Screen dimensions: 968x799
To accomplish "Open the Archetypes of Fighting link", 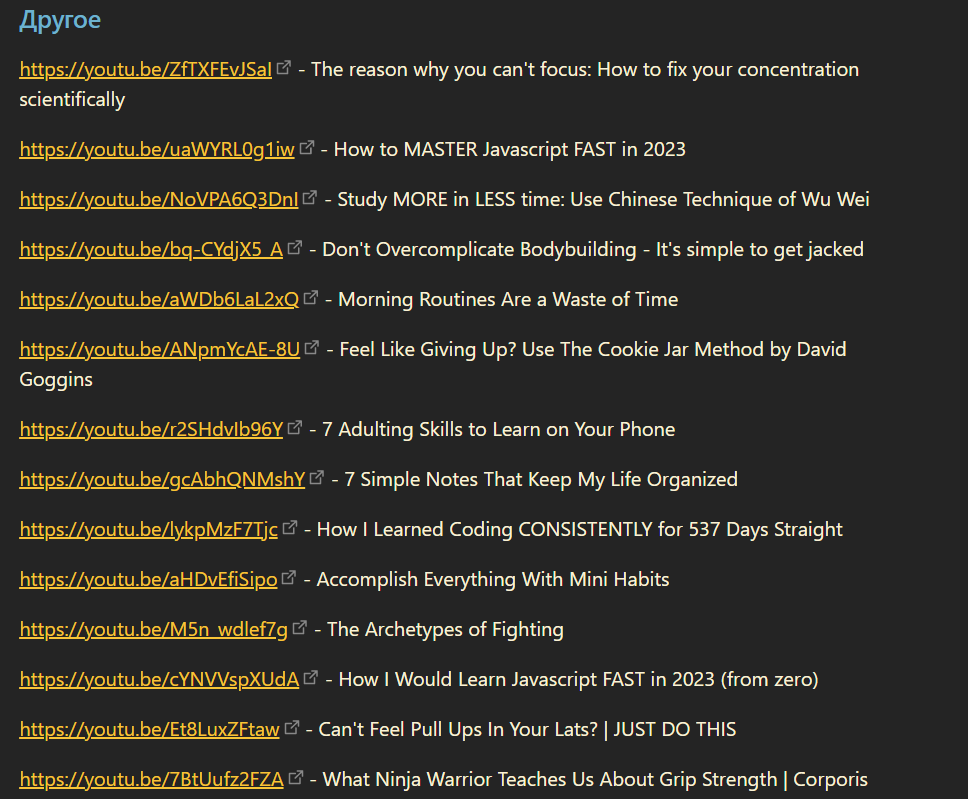I will [x=153, y=630].
